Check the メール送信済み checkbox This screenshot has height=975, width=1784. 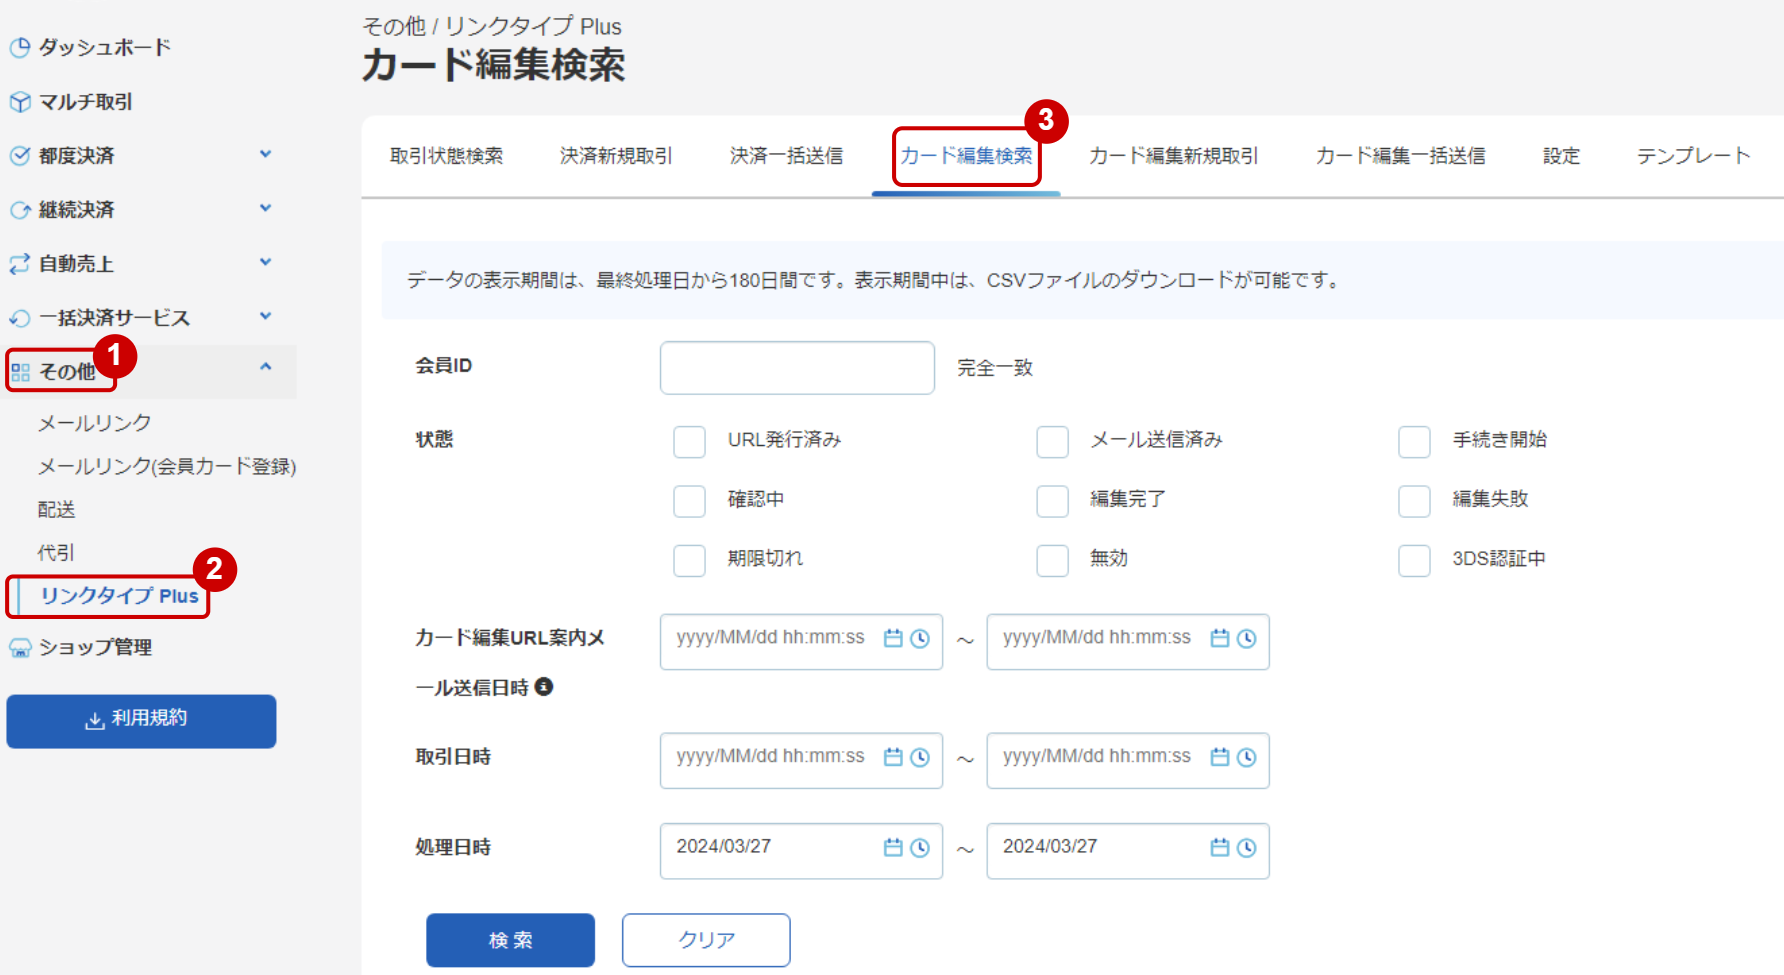[1053, 441]
